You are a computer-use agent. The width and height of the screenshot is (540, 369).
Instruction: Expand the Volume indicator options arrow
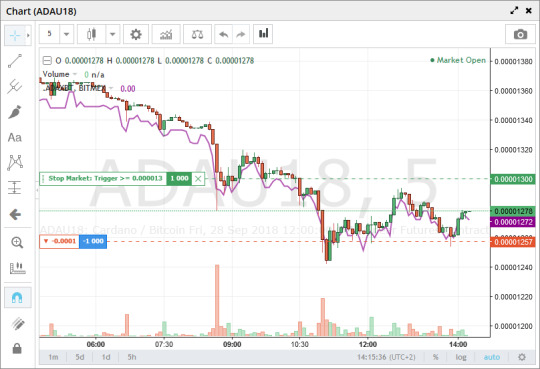click(75, 74)
